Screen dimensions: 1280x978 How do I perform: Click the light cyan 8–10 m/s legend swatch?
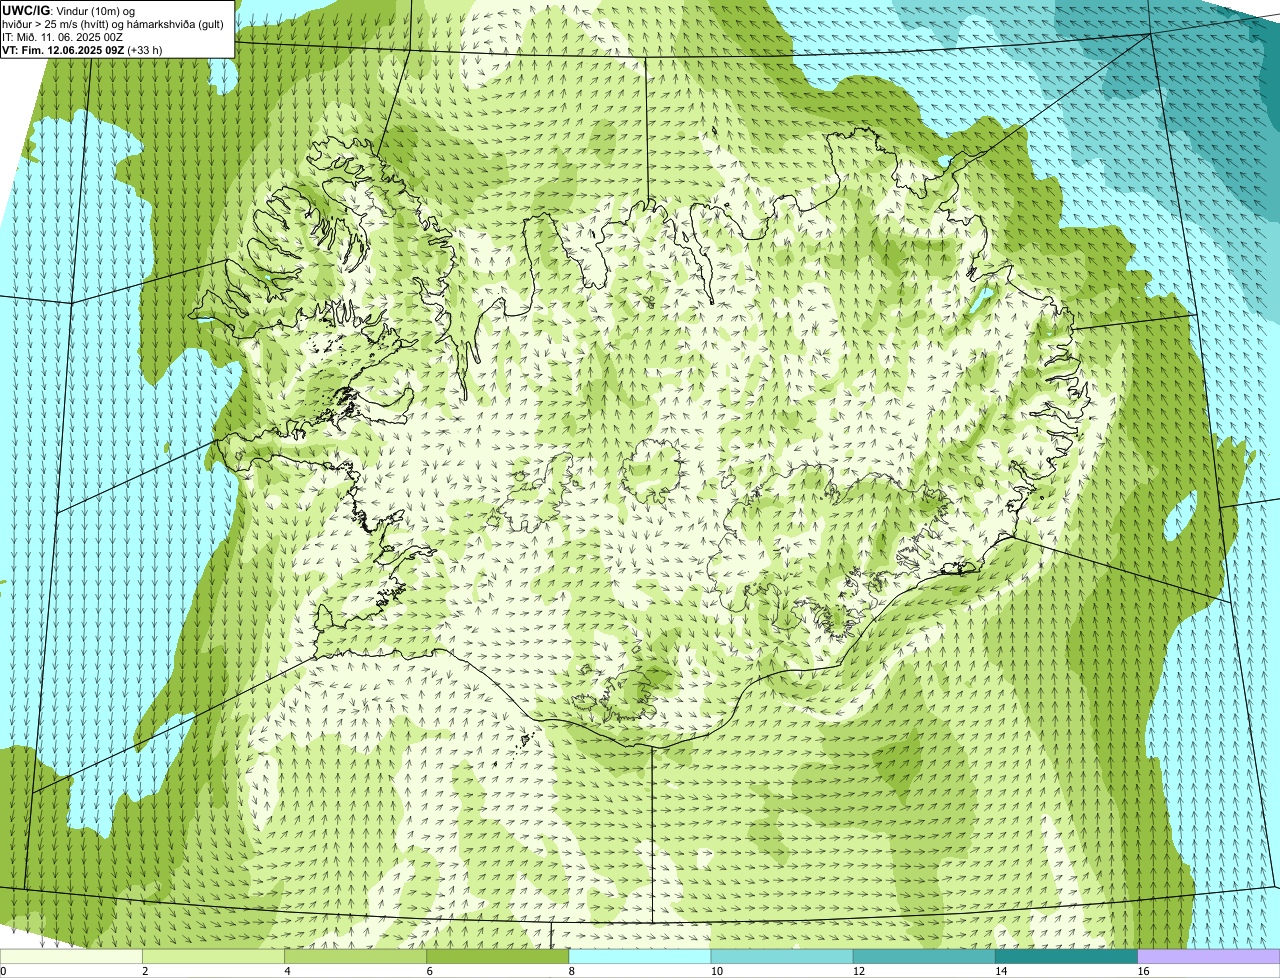point(640,956)
